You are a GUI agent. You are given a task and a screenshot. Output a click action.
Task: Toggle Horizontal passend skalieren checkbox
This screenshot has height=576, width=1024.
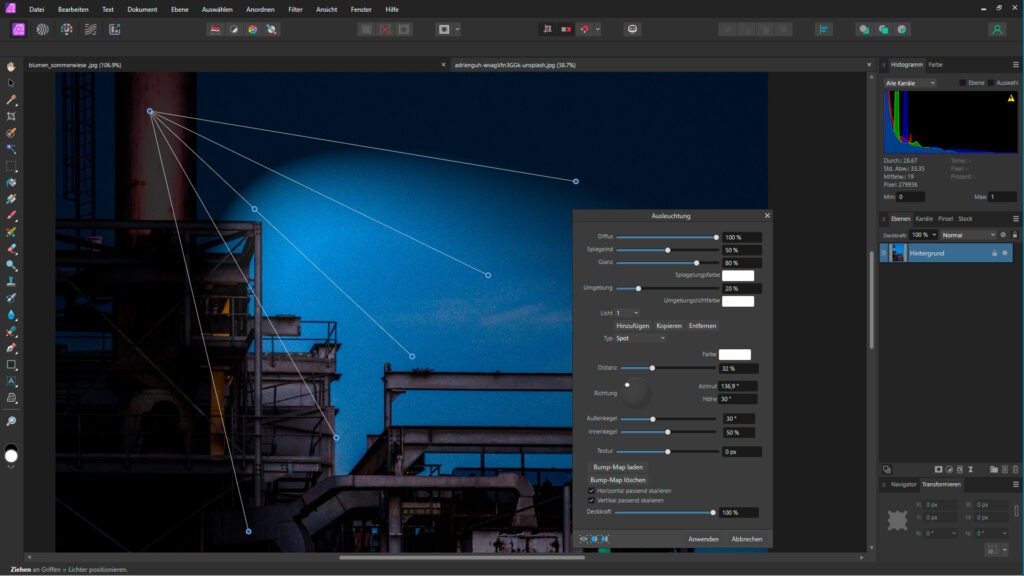pos(591,490)
